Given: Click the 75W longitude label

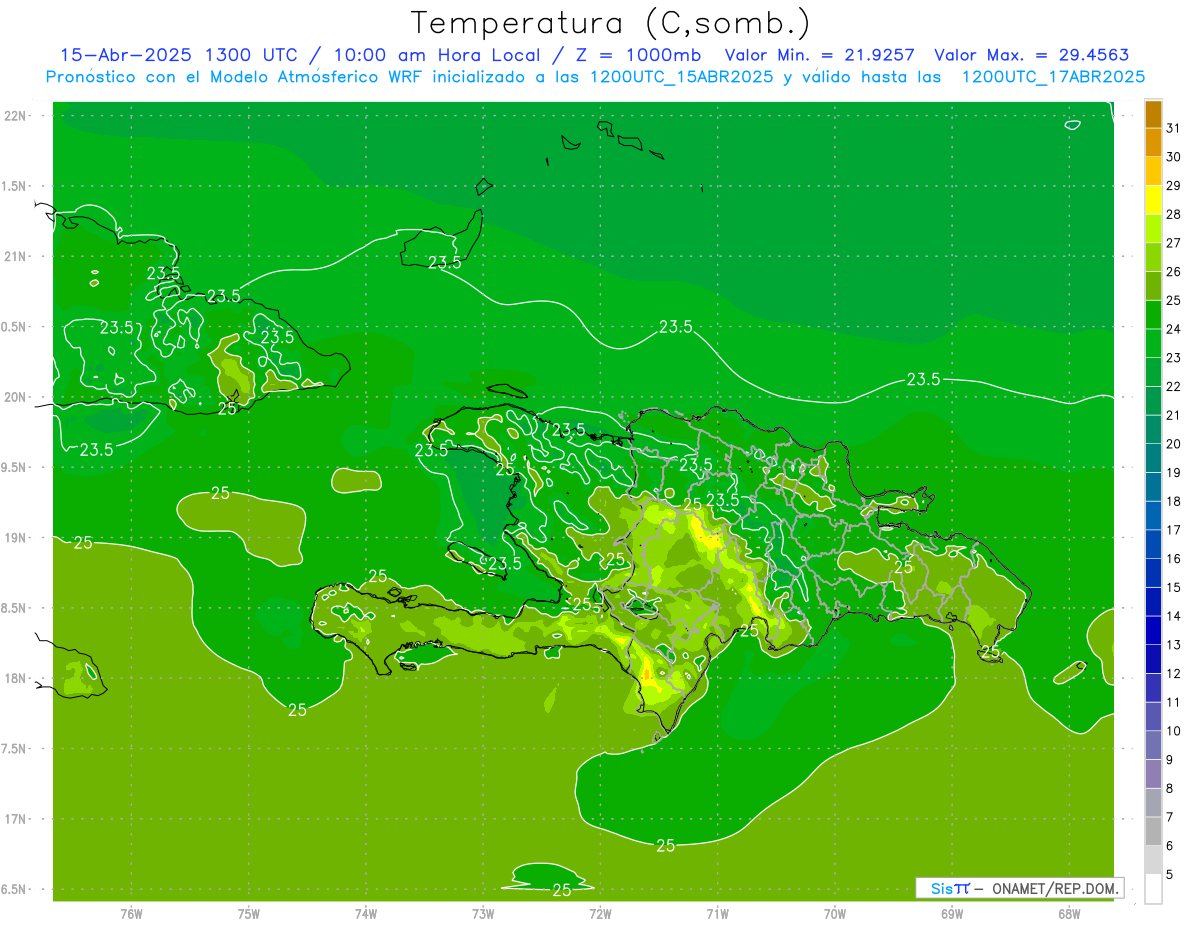Looking at the screenshot, I should point(249,913).
